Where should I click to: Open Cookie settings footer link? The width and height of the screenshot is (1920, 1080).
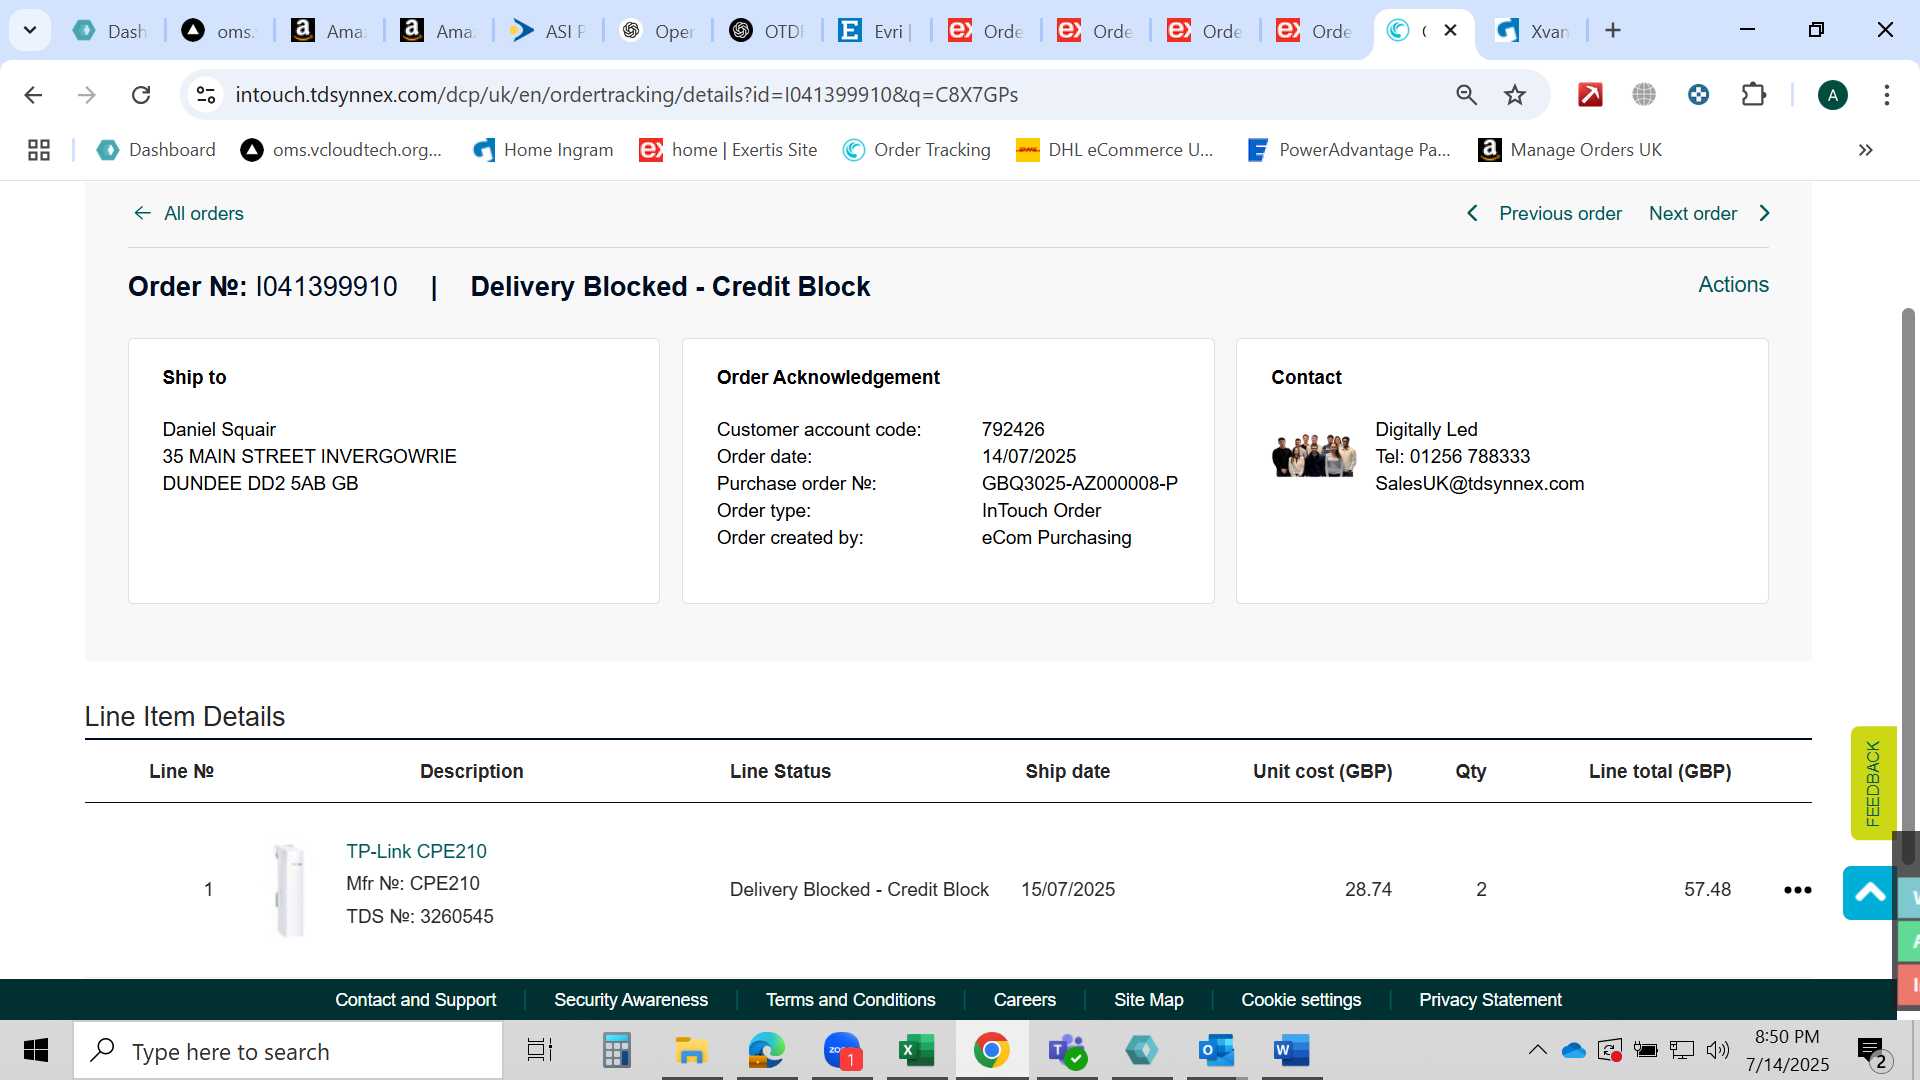pos(1301,1000)
